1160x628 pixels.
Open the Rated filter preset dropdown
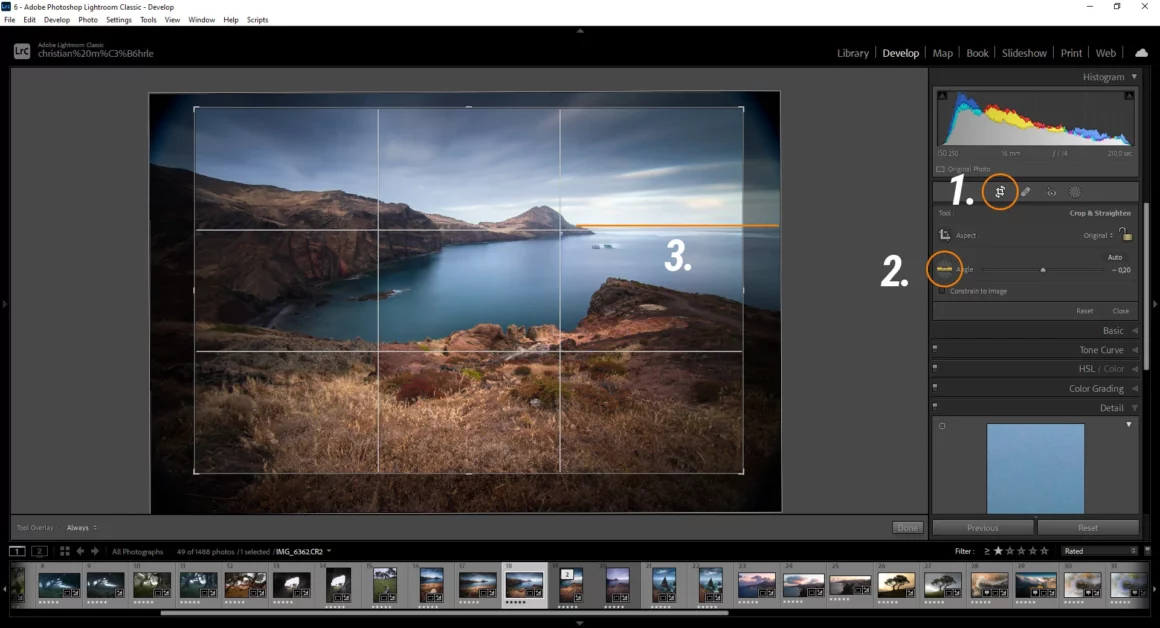[1100, 551]
